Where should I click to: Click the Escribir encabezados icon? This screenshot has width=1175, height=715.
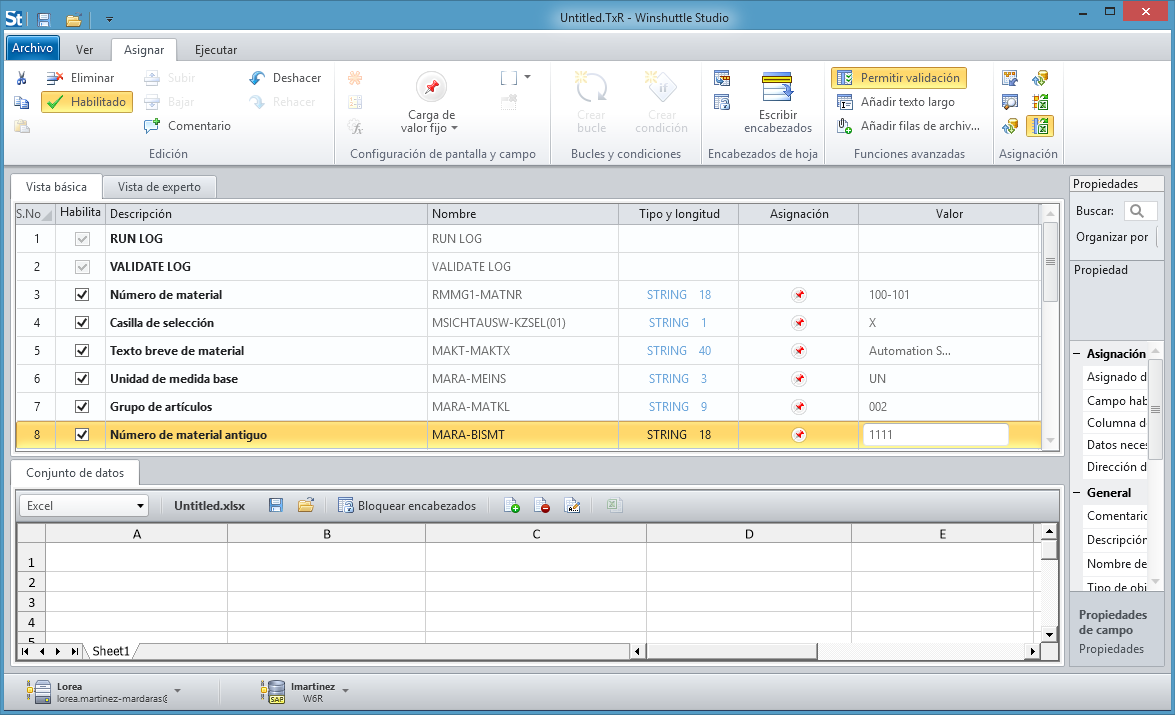(777, 87)
